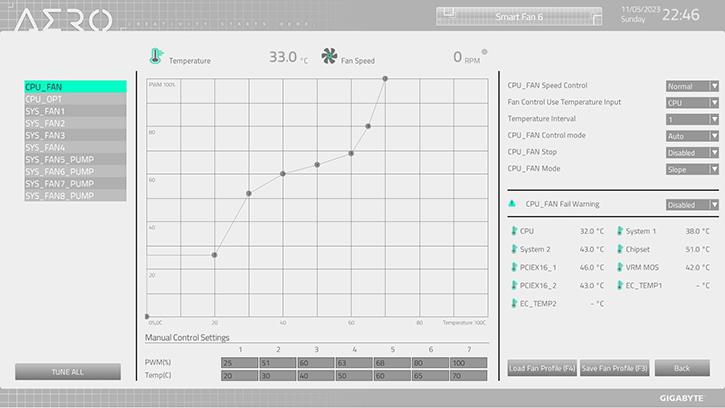Click the CPU_FAN Fail Warning triangle icon
The height and width of the screenshot is (408, 725).
click(512, 204)
